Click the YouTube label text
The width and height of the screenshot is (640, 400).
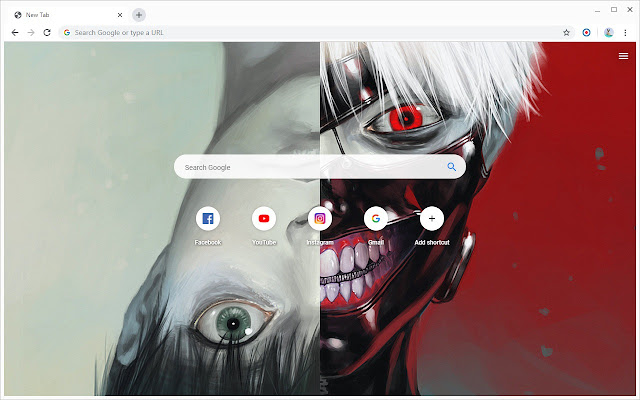[x=264, y=242]
